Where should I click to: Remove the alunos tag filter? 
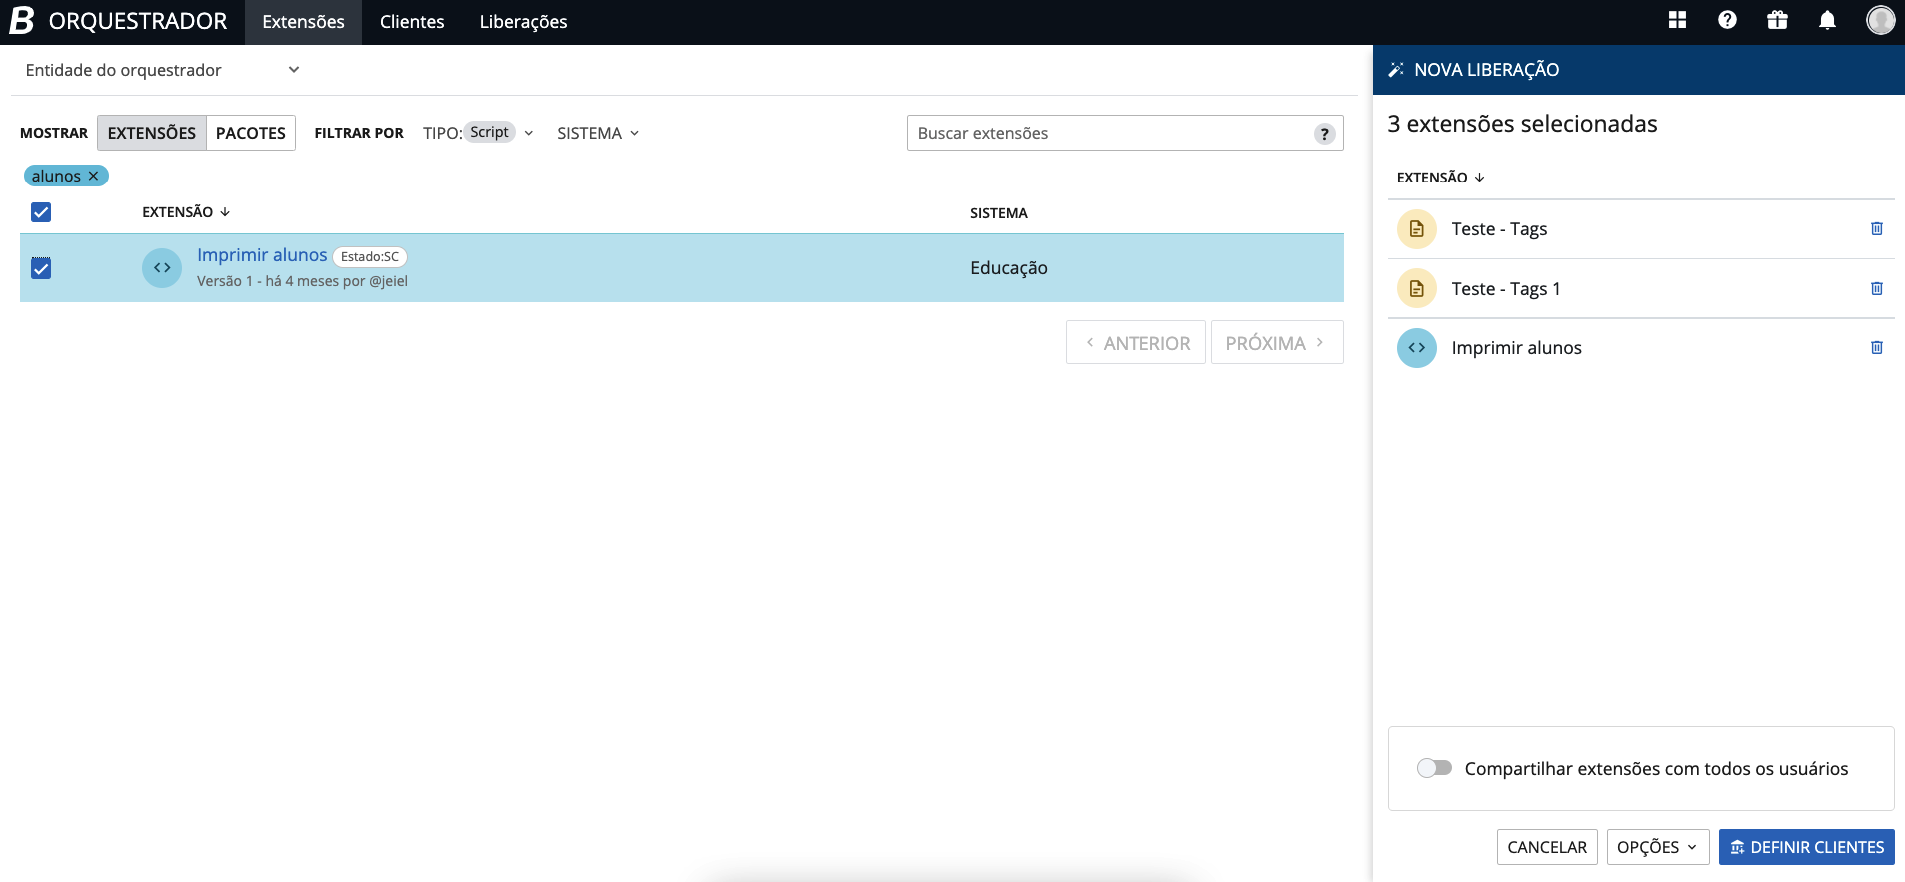[x=93, y=176]
